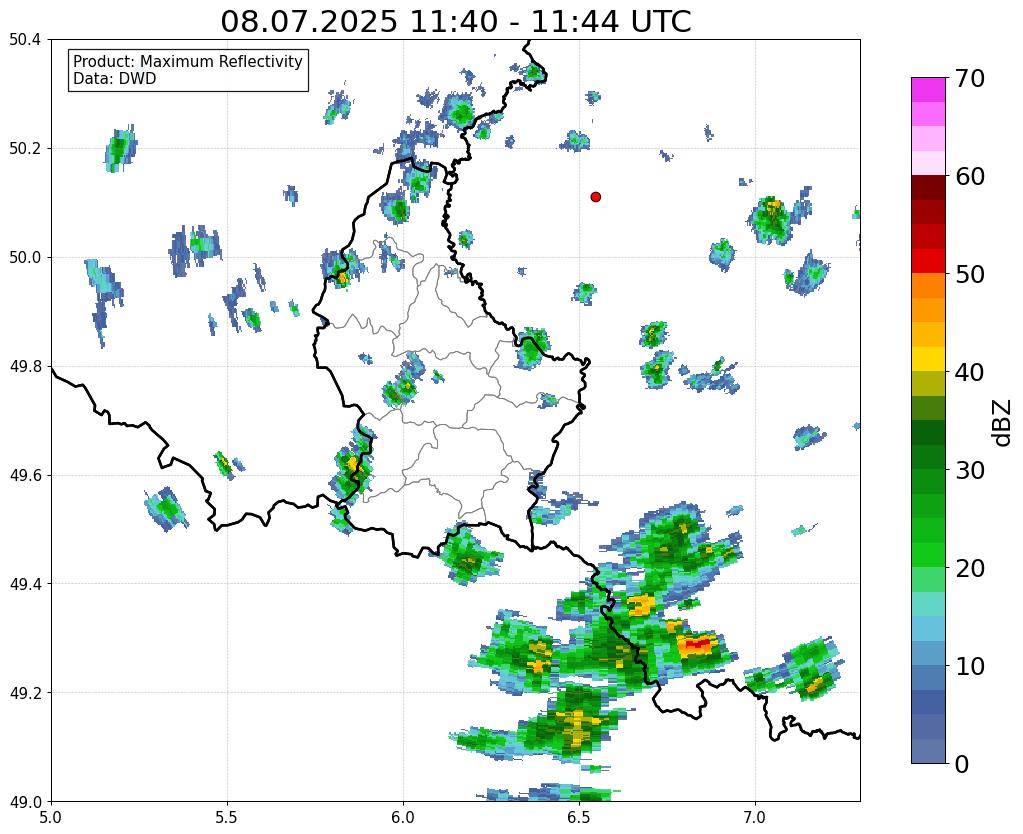
Task: Click the latitude axis label 49.2
Action: click(x=25, y=693)
